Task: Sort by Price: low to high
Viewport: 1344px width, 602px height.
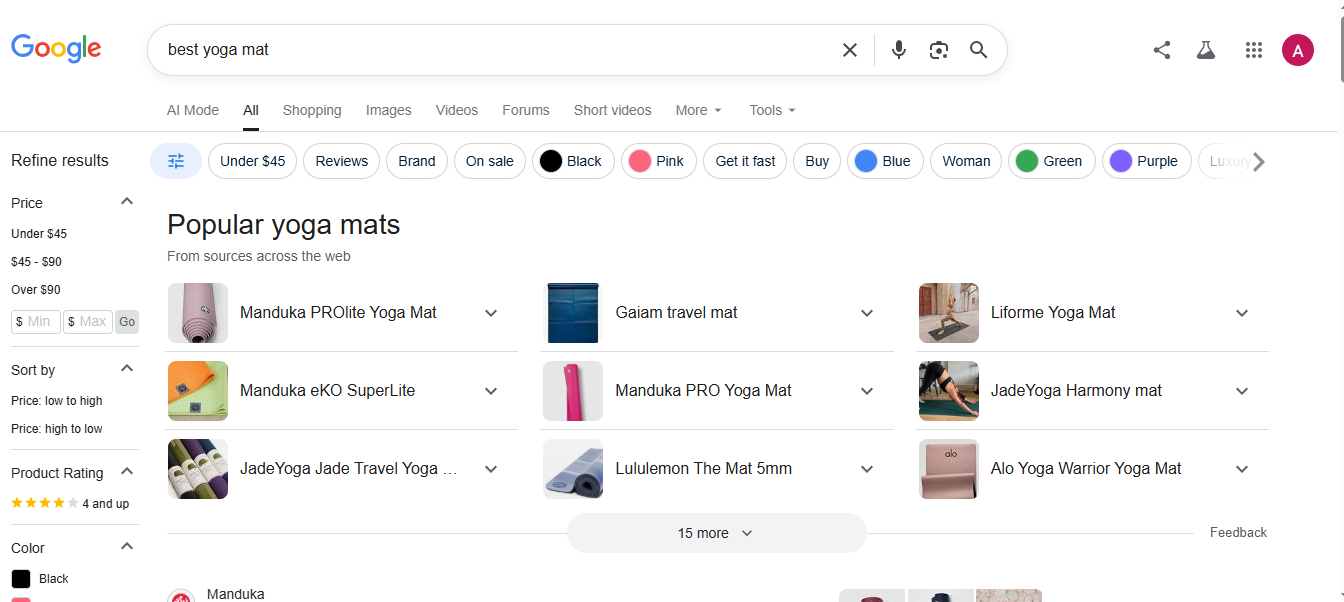Action: (57, 401)
